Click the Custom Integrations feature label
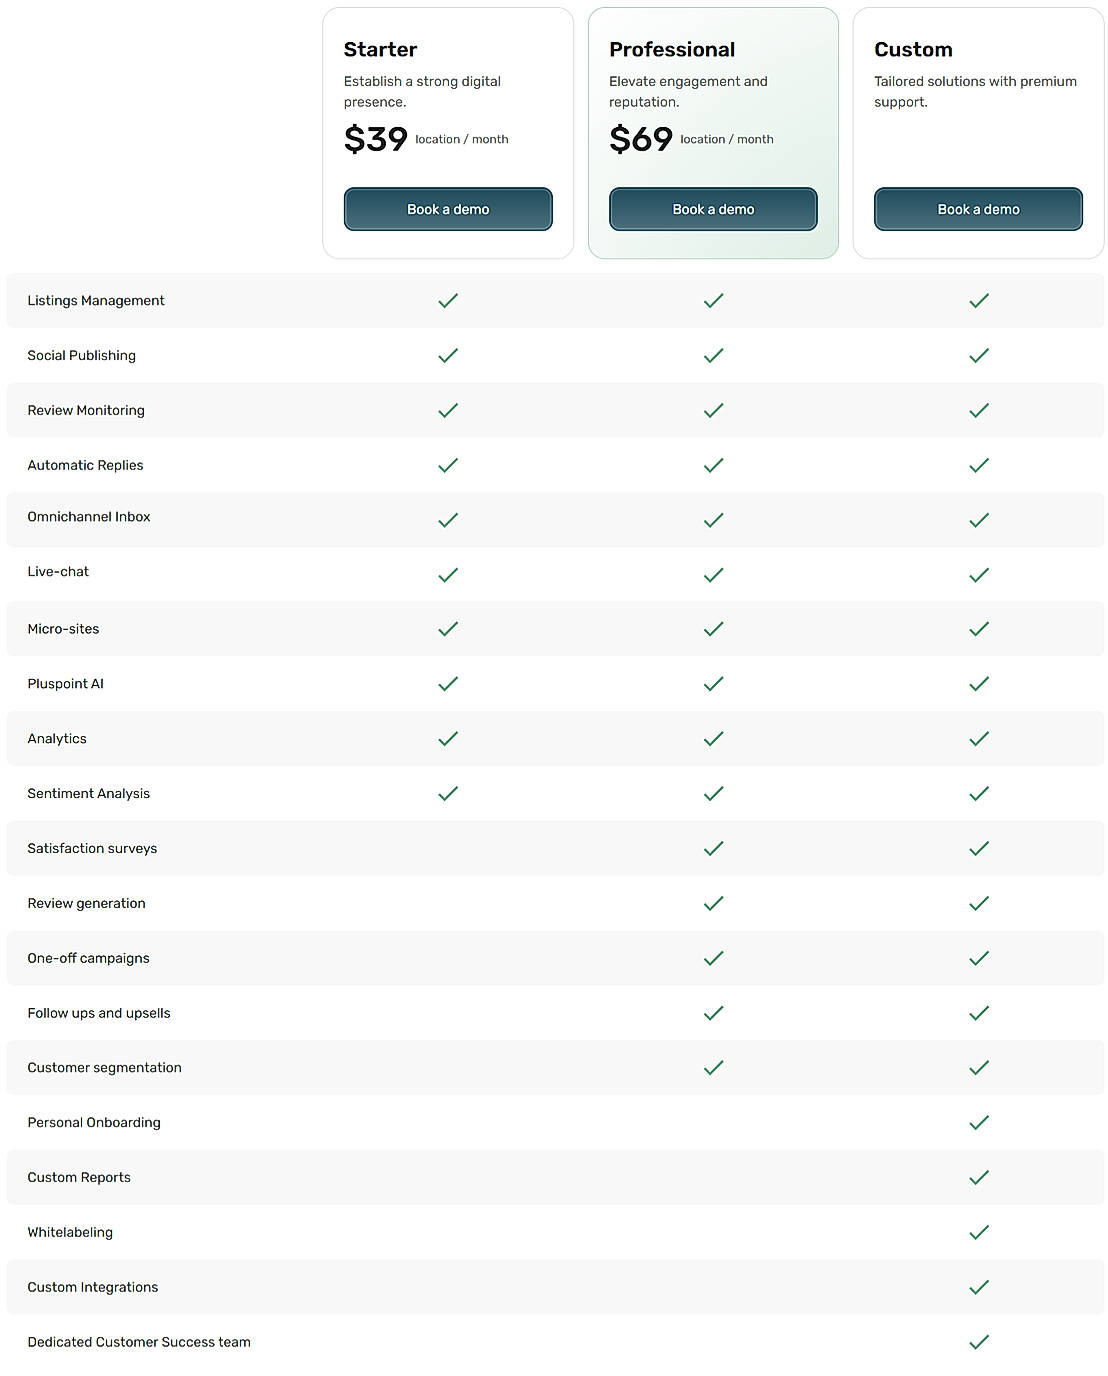 93,1287
